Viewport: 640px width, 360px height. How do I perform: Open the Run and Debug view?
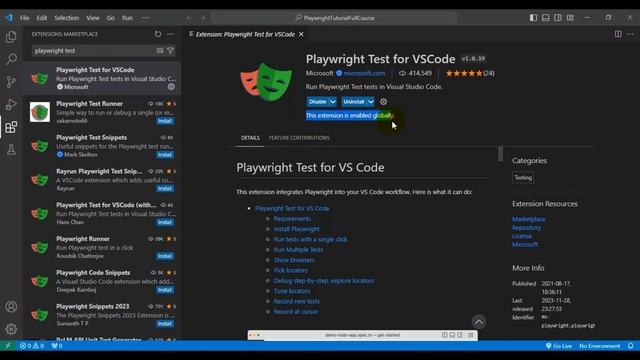[x=11, y=104]
